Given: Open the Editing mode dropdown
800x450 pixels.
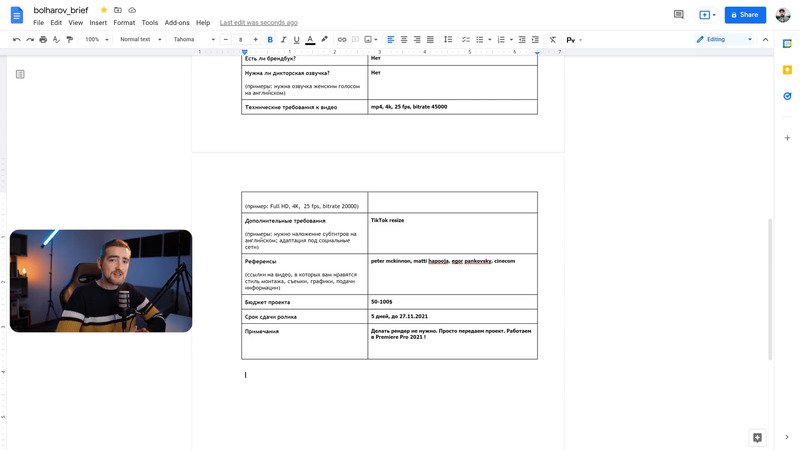Looking at the screenshot, I should (725, 39).
